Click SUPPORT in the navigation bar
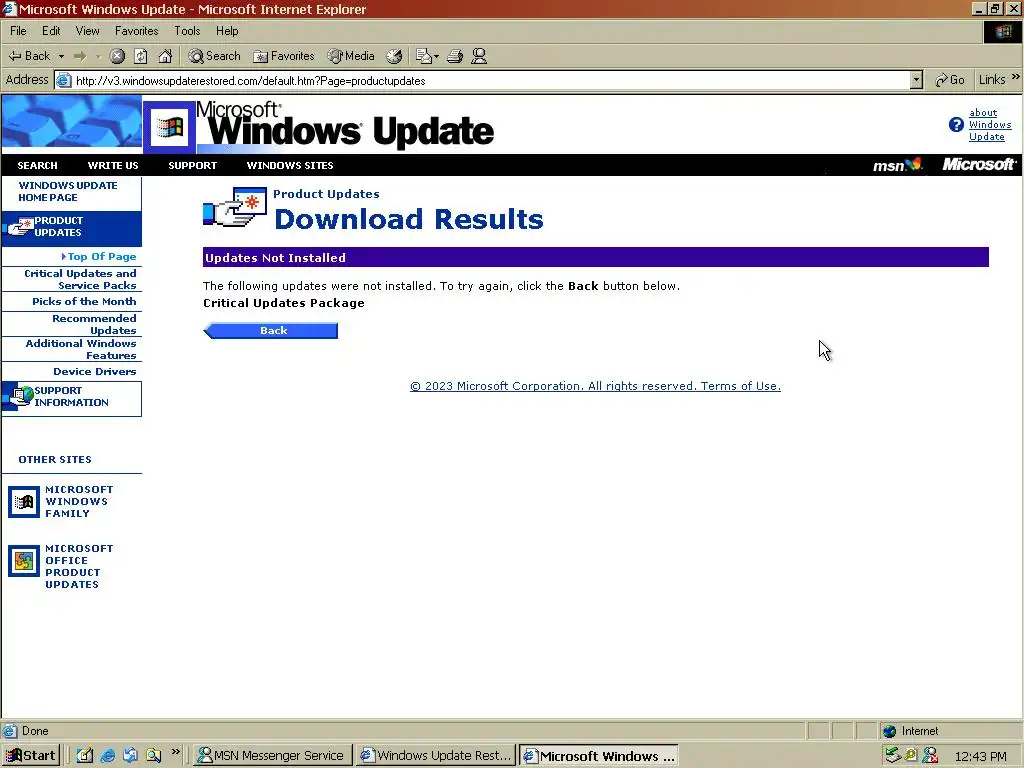Viewport: 1024px width, 768px height. pos(192,166)
